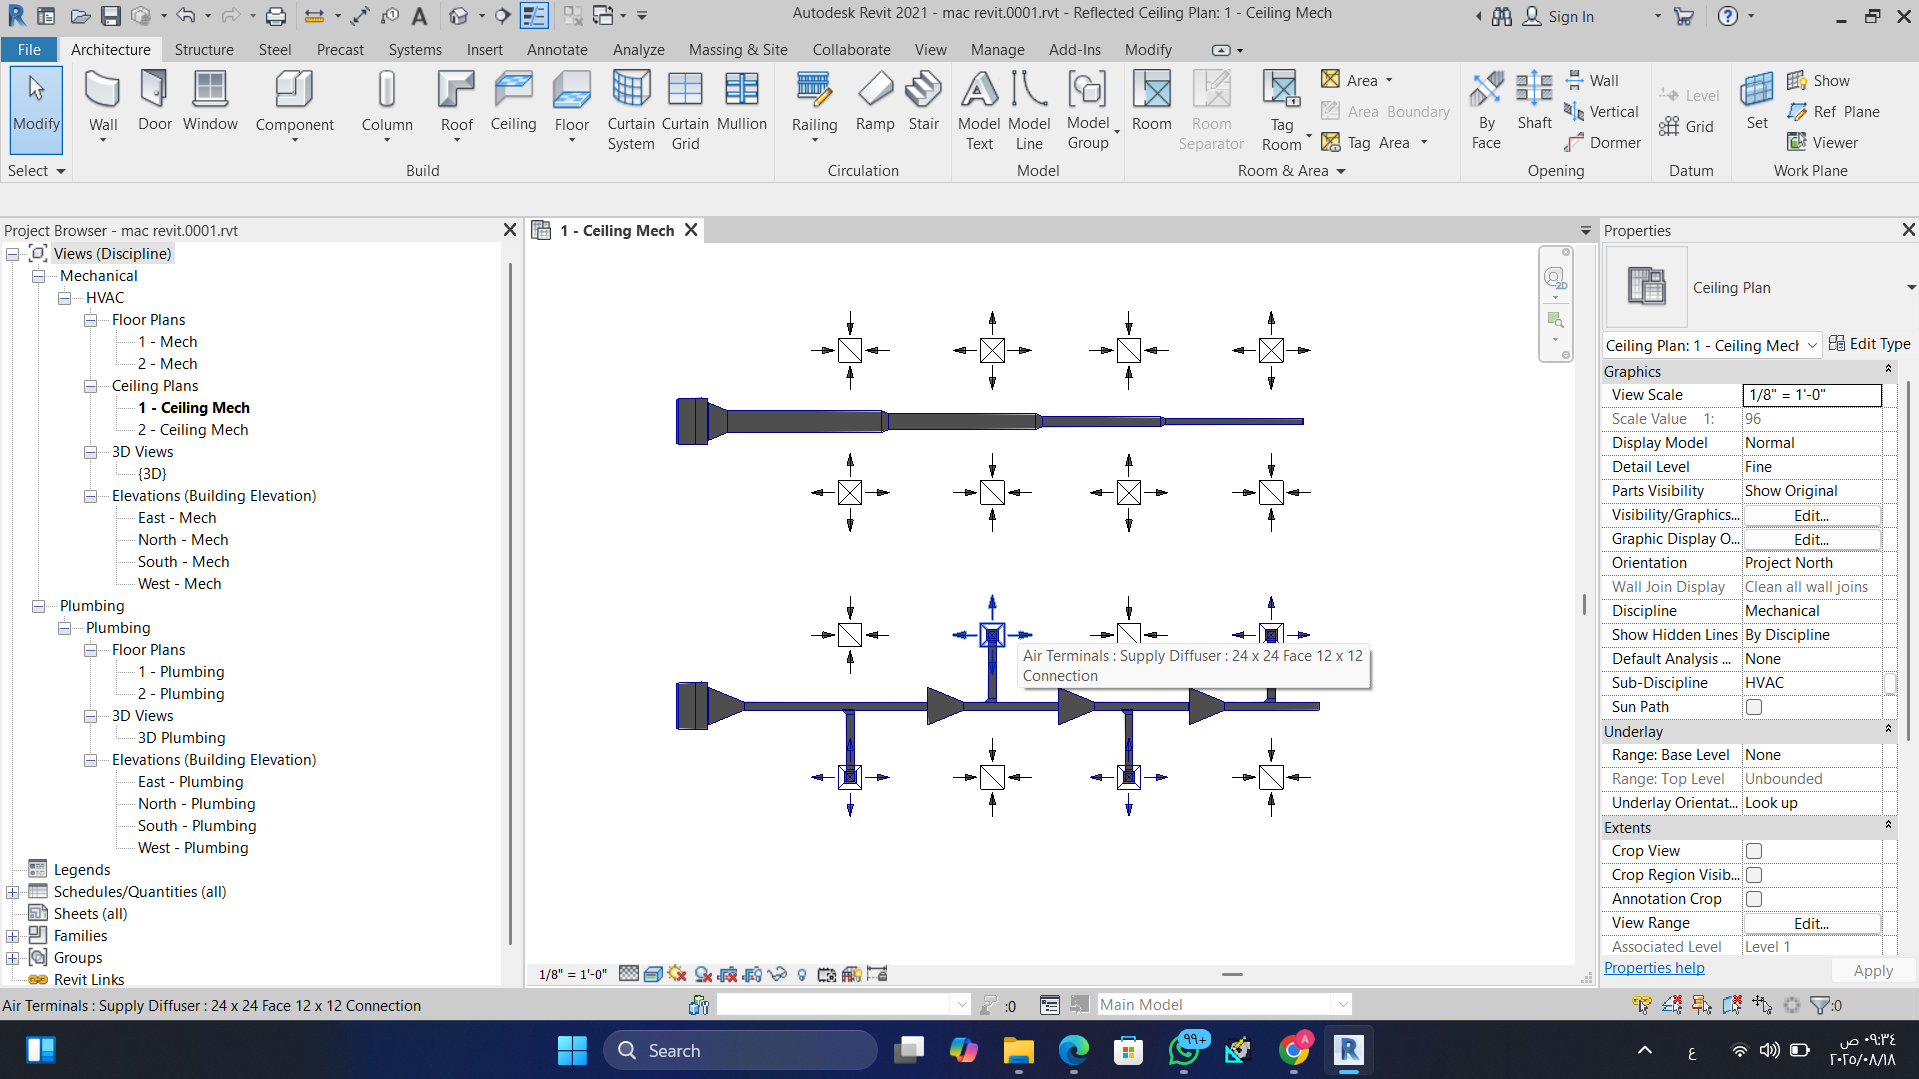Collapse the Plumbing Floor Plans node

pos(90,650)
